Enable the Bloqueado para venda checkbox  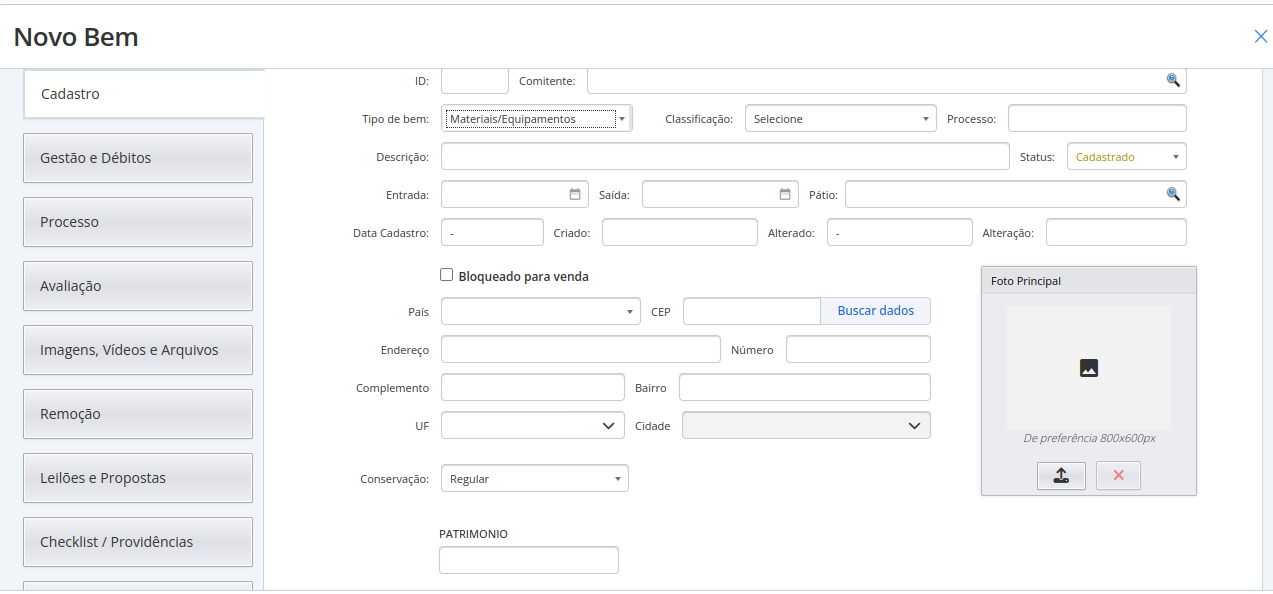tap(447, 275)
